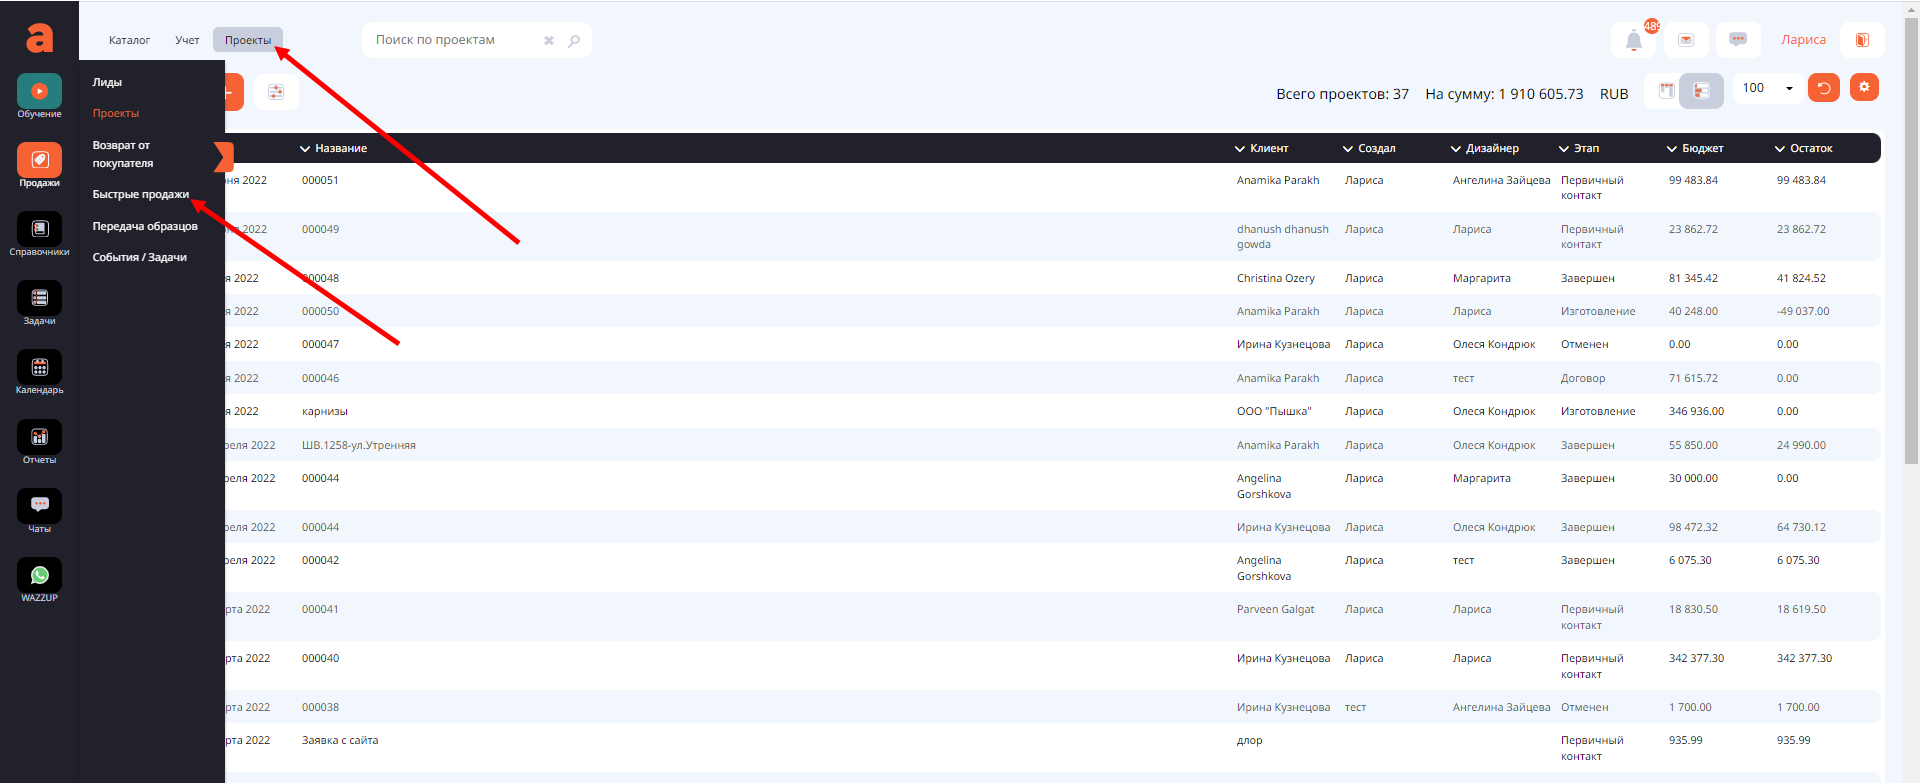This screenshot has height=783, width=1920.
Task: Open the Отчеты sidebar icon
Action: (39, 438)
